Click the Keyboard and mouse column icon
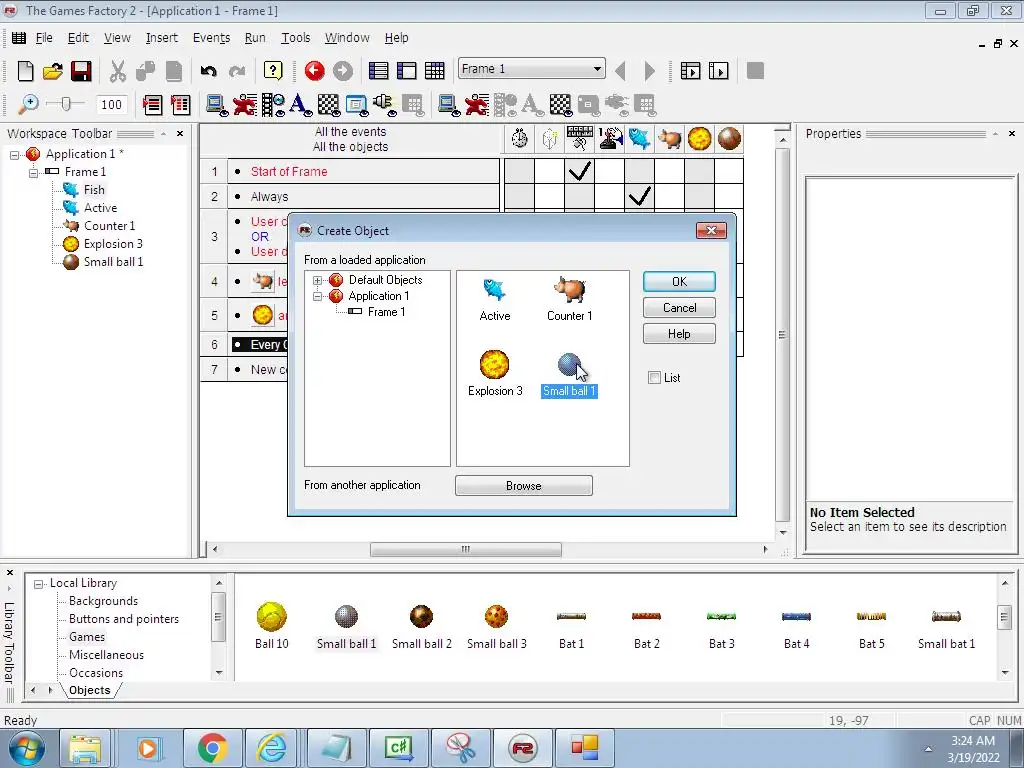 (580, 138)
